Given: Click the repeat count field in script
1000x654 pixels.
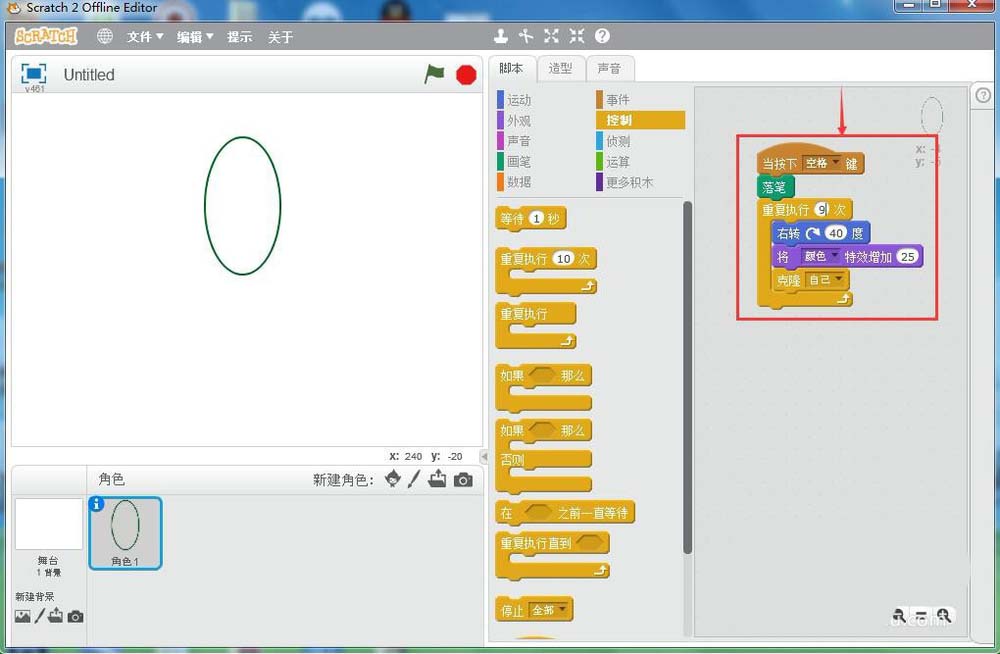Looking at the screenshot, I should coord(822,209).
